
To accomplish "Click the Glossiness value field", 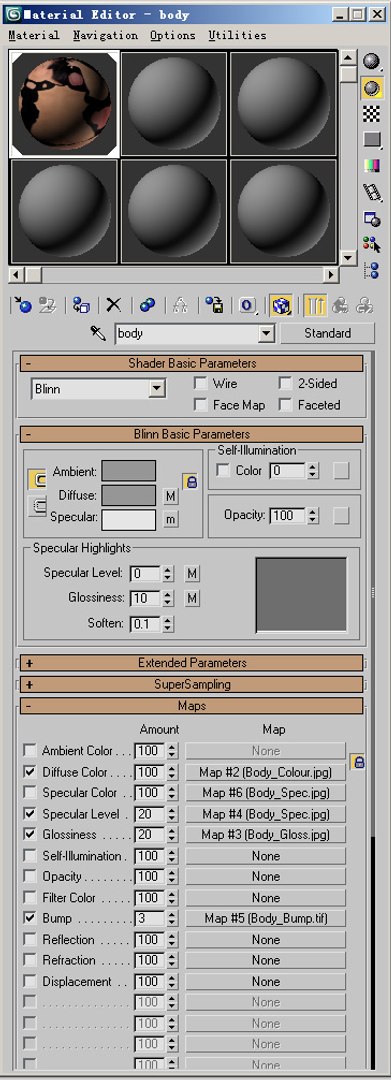I will (145, 599).
